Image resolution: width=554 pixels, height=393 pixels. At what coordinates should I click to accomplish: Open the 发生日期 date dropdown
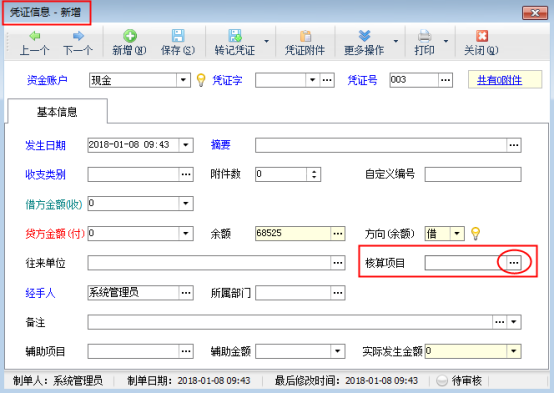tap(186, 145)
